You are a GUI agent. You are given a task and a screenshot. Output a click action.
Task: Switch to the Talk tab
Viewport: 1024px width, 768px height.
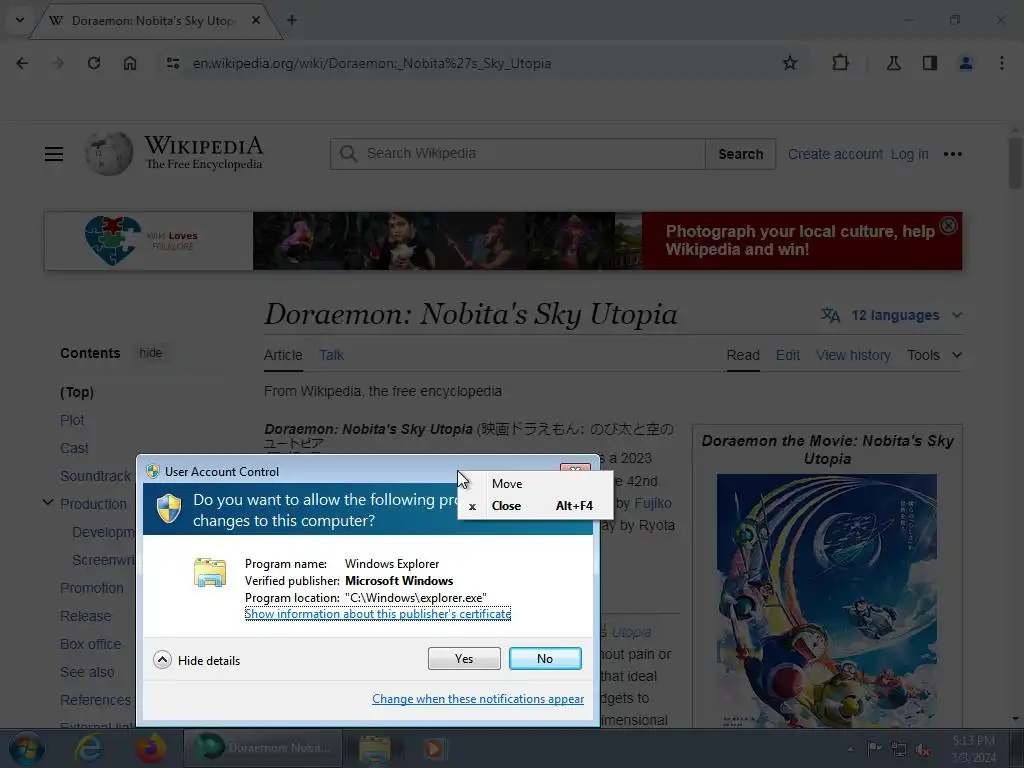[x=331, y=355]
